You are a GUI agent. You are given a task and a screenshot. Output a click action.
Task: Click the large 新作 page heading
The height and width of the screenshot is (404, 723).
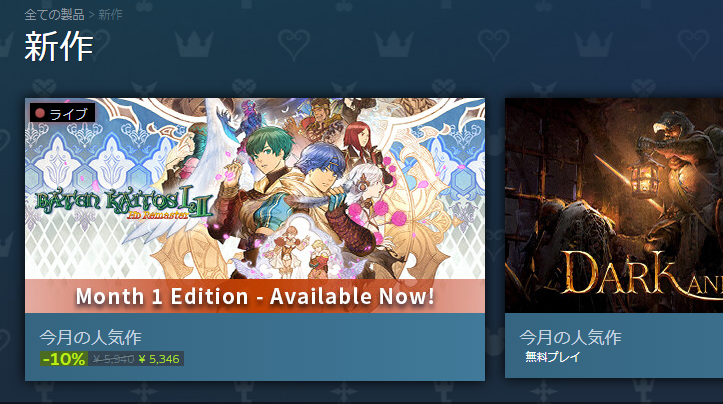pos(59,46)
